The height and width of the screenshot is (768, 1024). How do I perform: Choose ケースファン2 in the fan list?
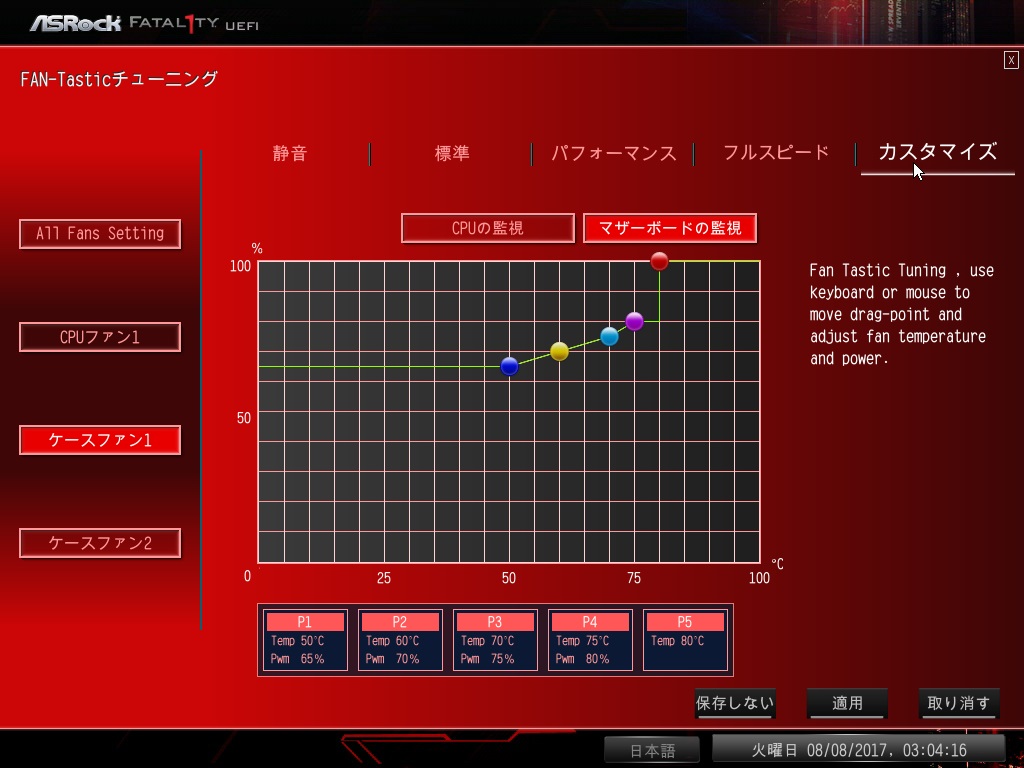tap(100, 543)
